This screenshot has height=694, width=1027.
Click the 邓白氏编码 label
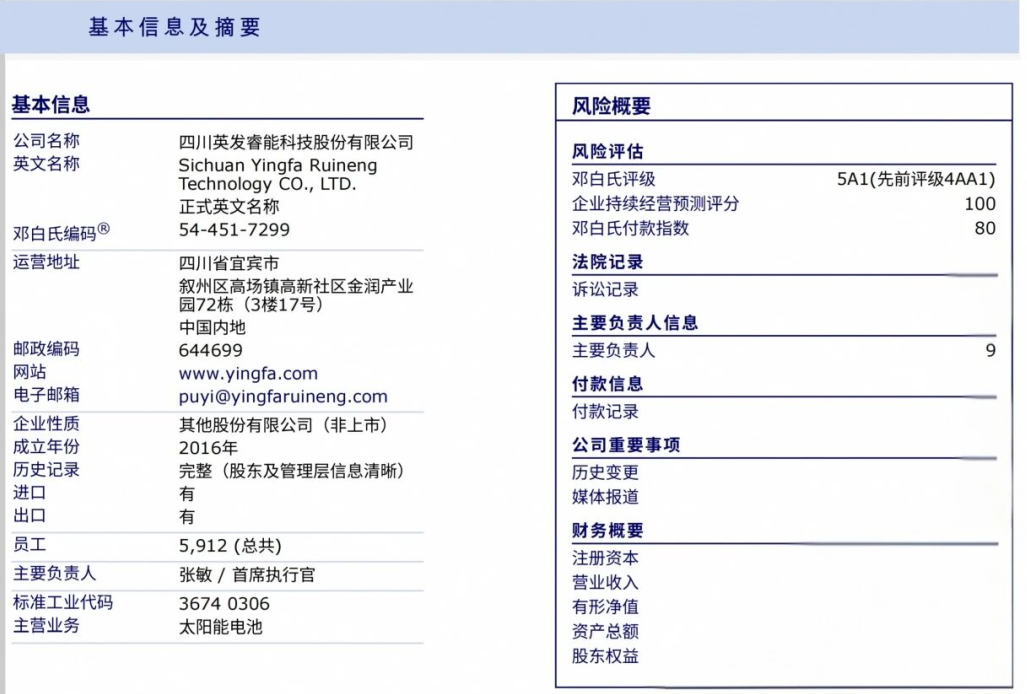[62, 232]
